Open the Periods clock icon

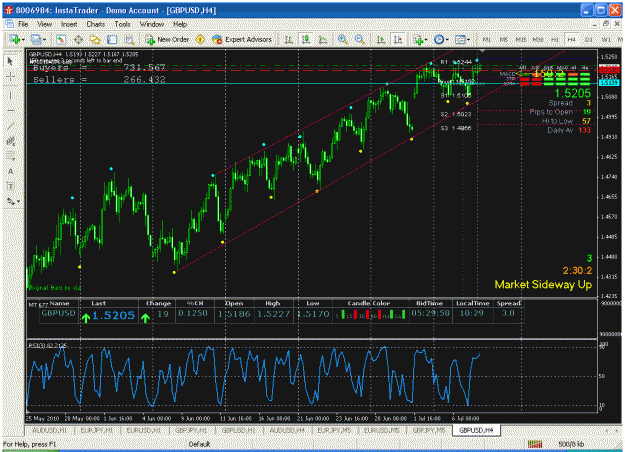pyautogui.click(x=439, y=39)
